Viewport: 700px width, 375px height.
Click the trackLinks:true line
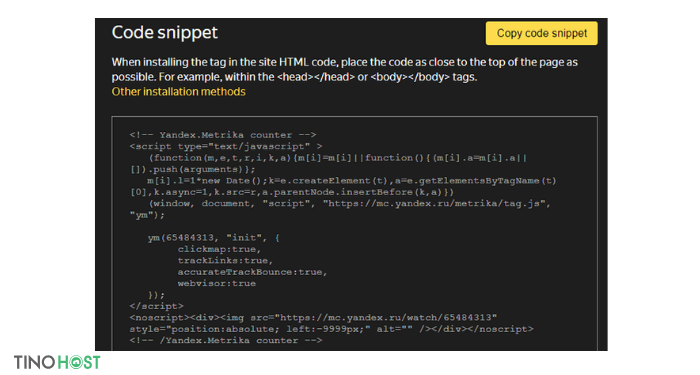point(225,261)
